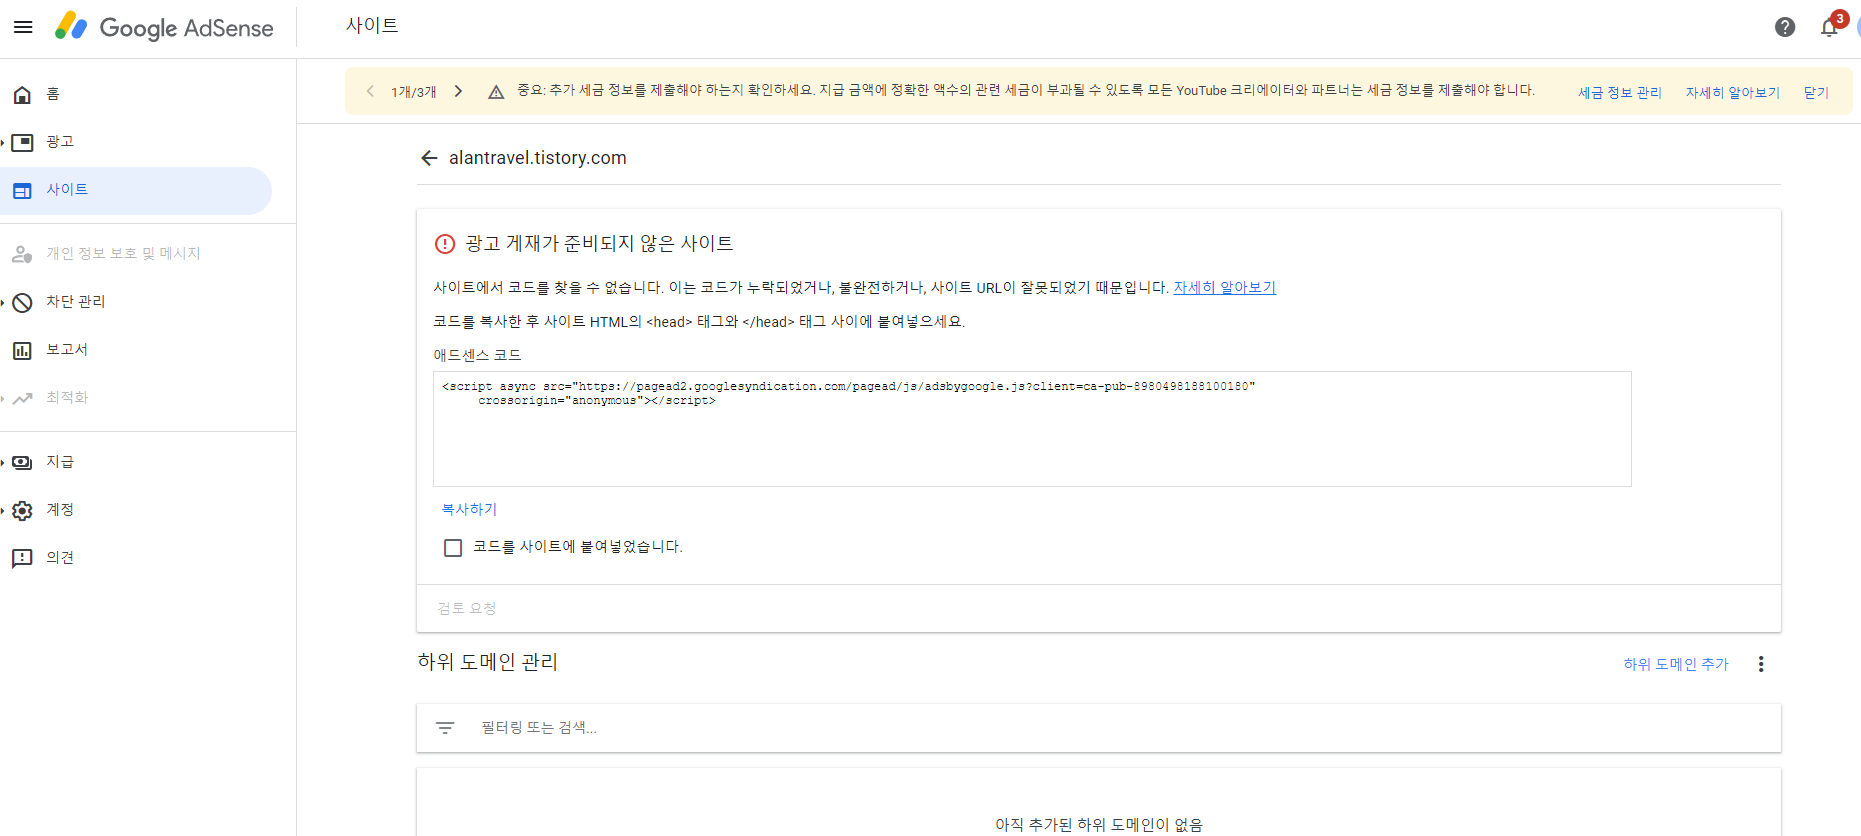This screenshot has width=1861, height=836.
Task: Open the hamburger main menu
Action: pyautogui.click(x=23, y=27)
